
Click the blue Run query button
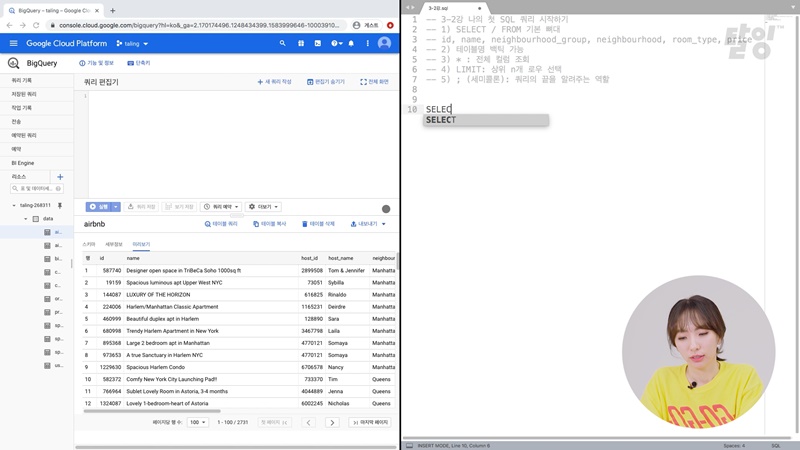click(x=99, y=207)
